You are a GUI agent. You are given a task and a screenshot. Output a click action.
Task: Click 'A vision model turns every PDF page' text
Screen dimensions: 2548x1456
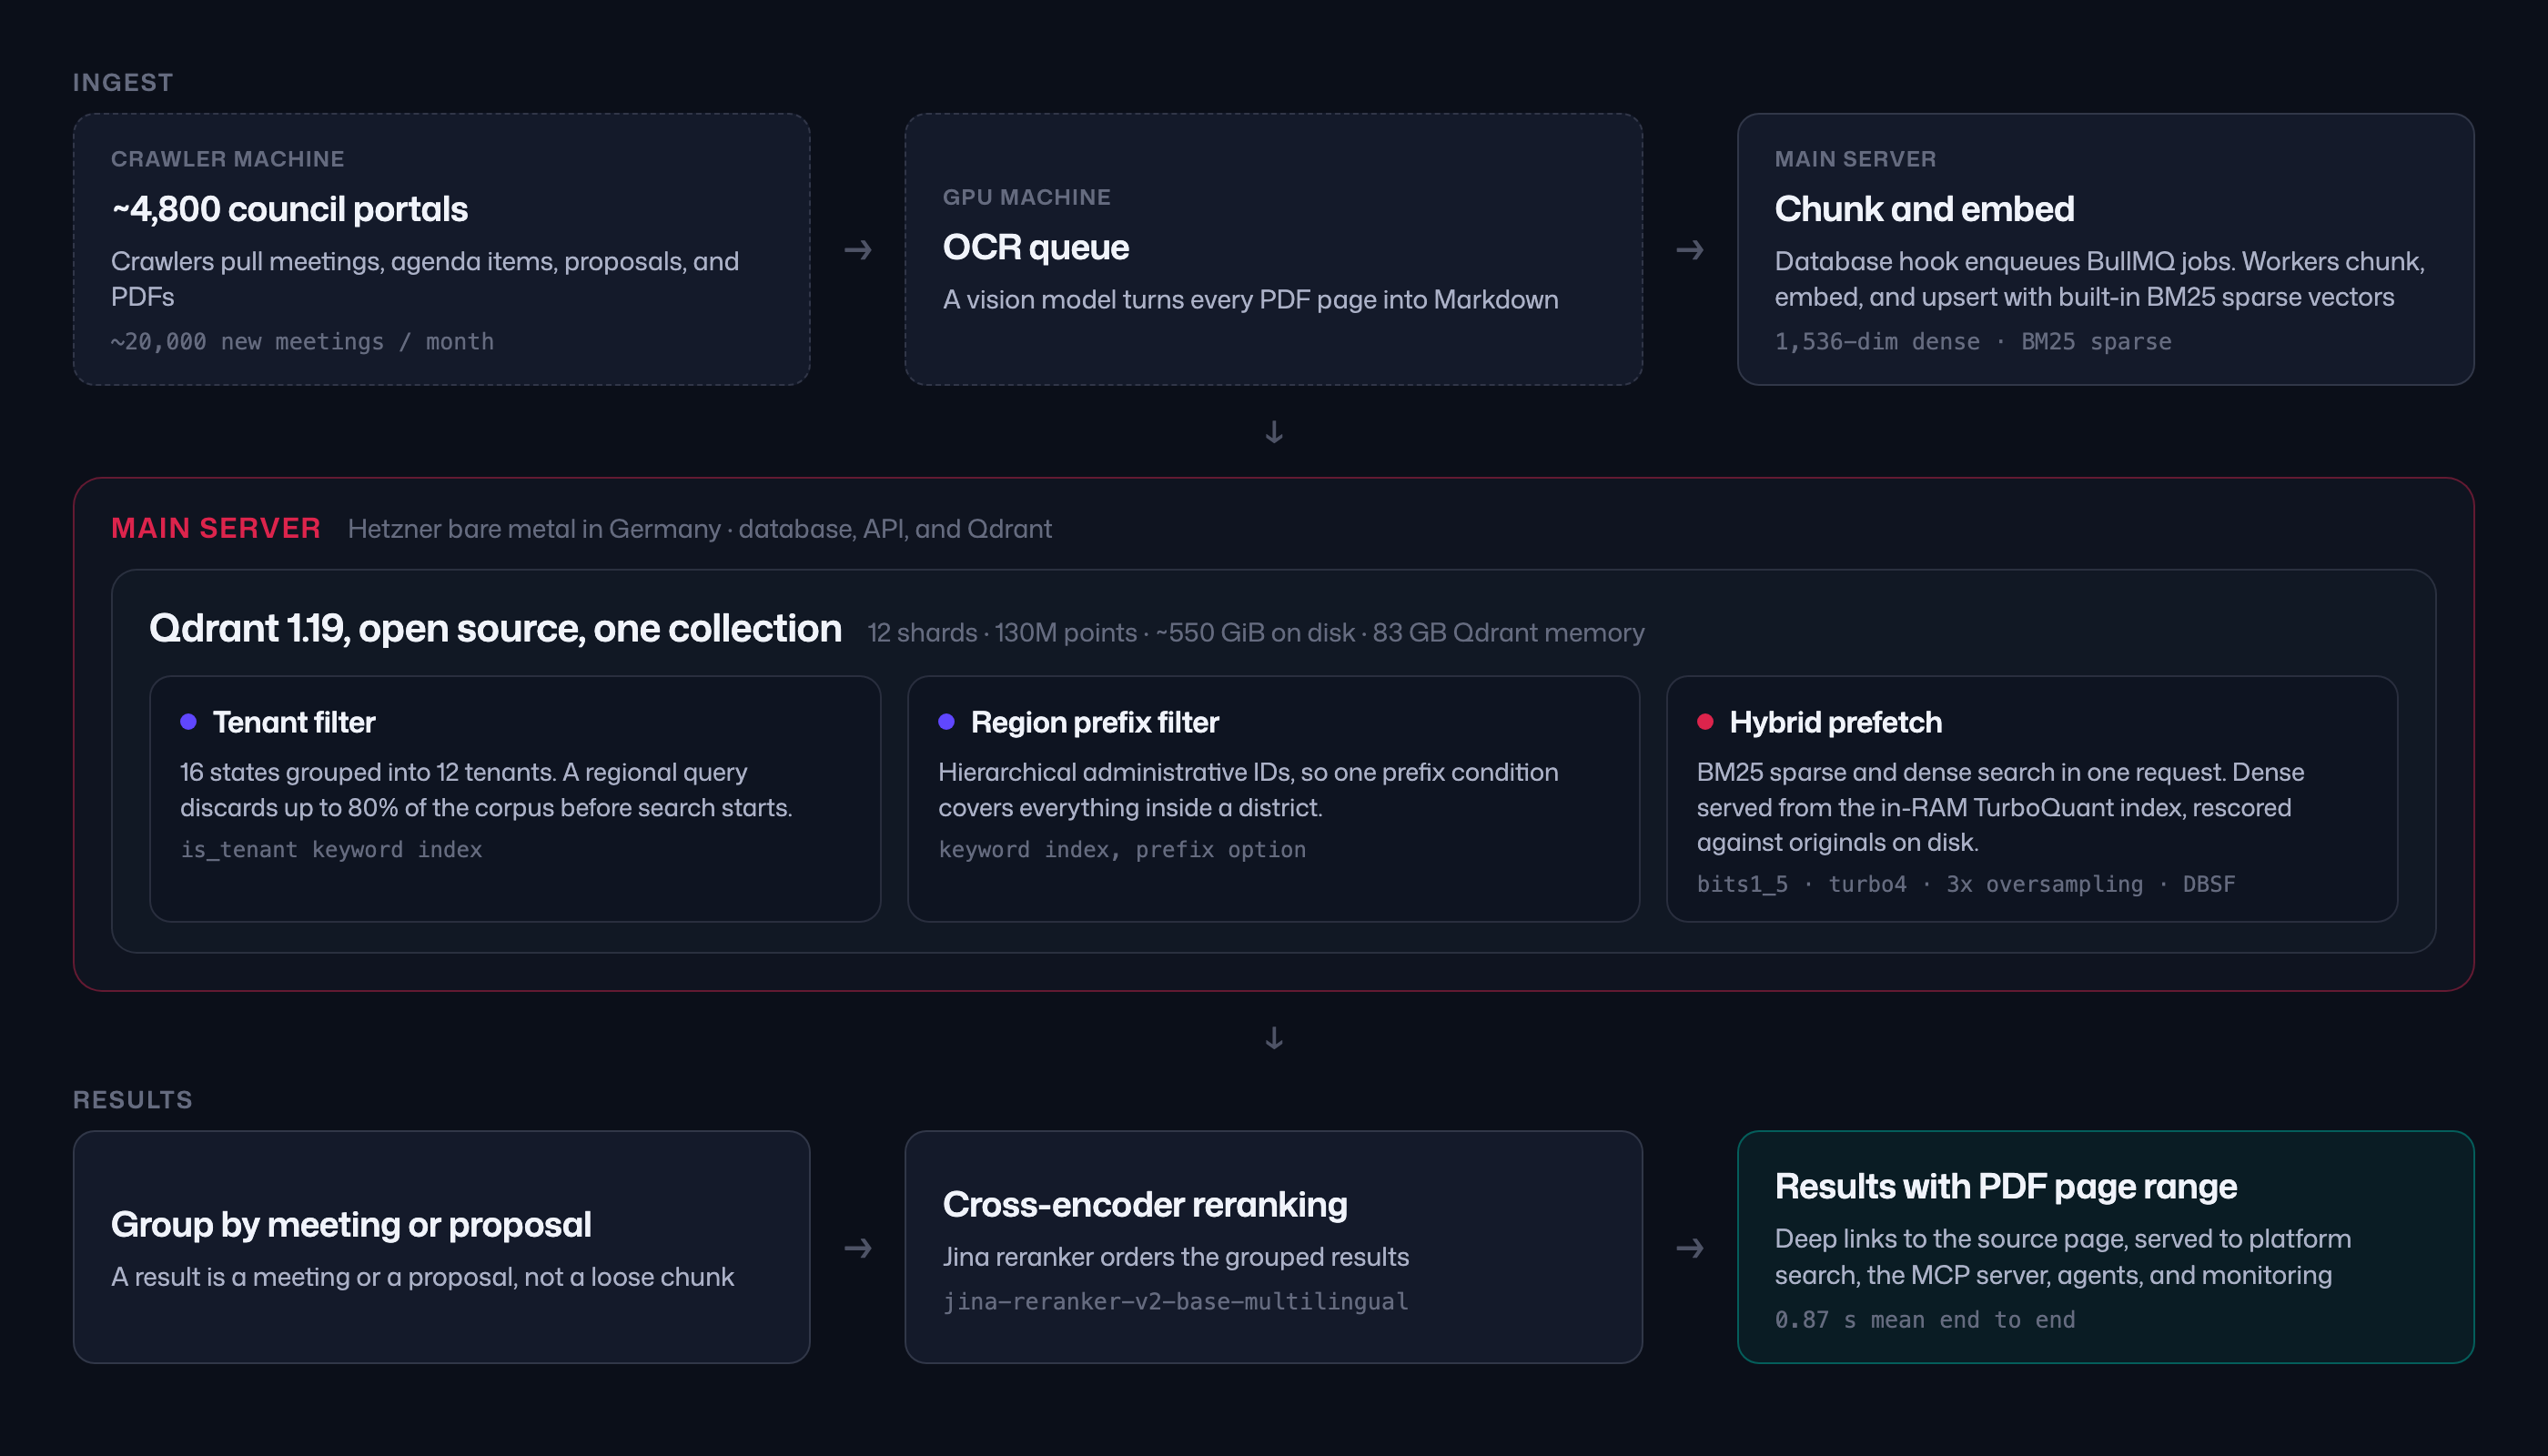tap(1250, 300)
